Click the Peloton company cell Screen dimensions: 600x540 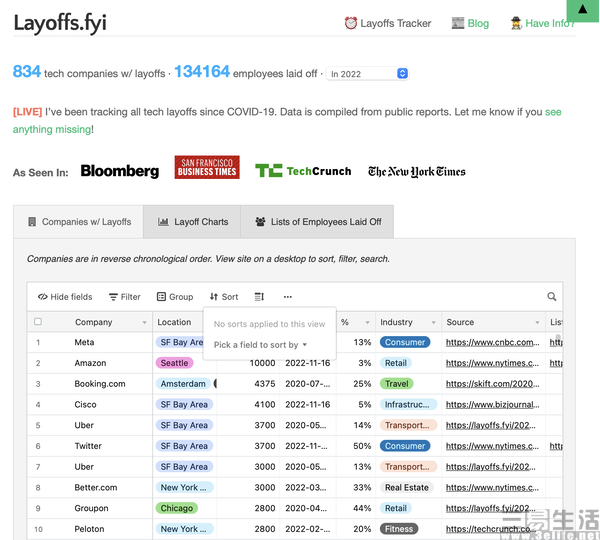90,529
